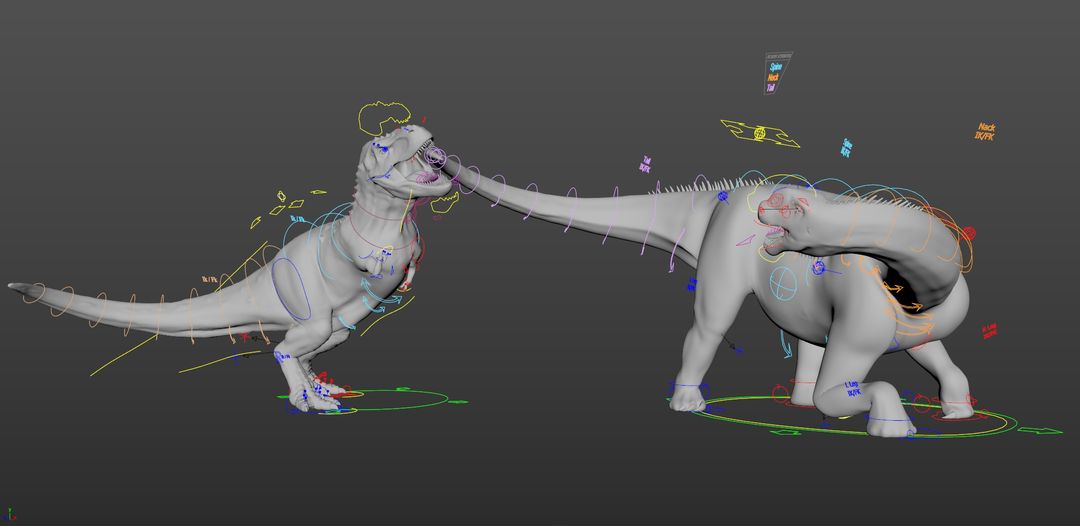
Task: Select purple rings at sauropod tail tip
Action: [435, 157]
